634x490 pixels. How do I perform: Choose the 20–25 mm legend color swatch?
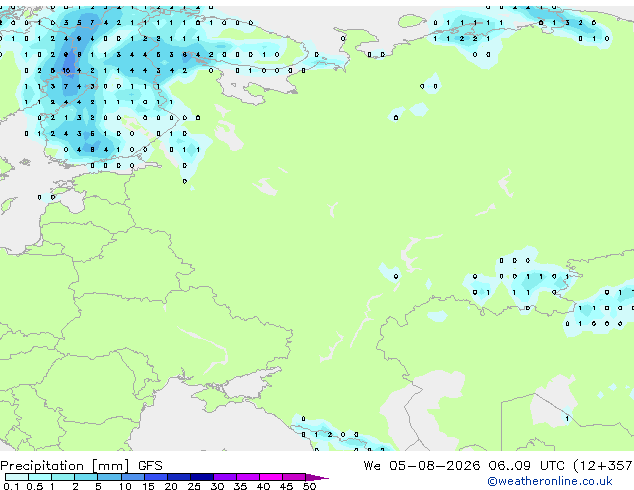click(x=178, y=477)
